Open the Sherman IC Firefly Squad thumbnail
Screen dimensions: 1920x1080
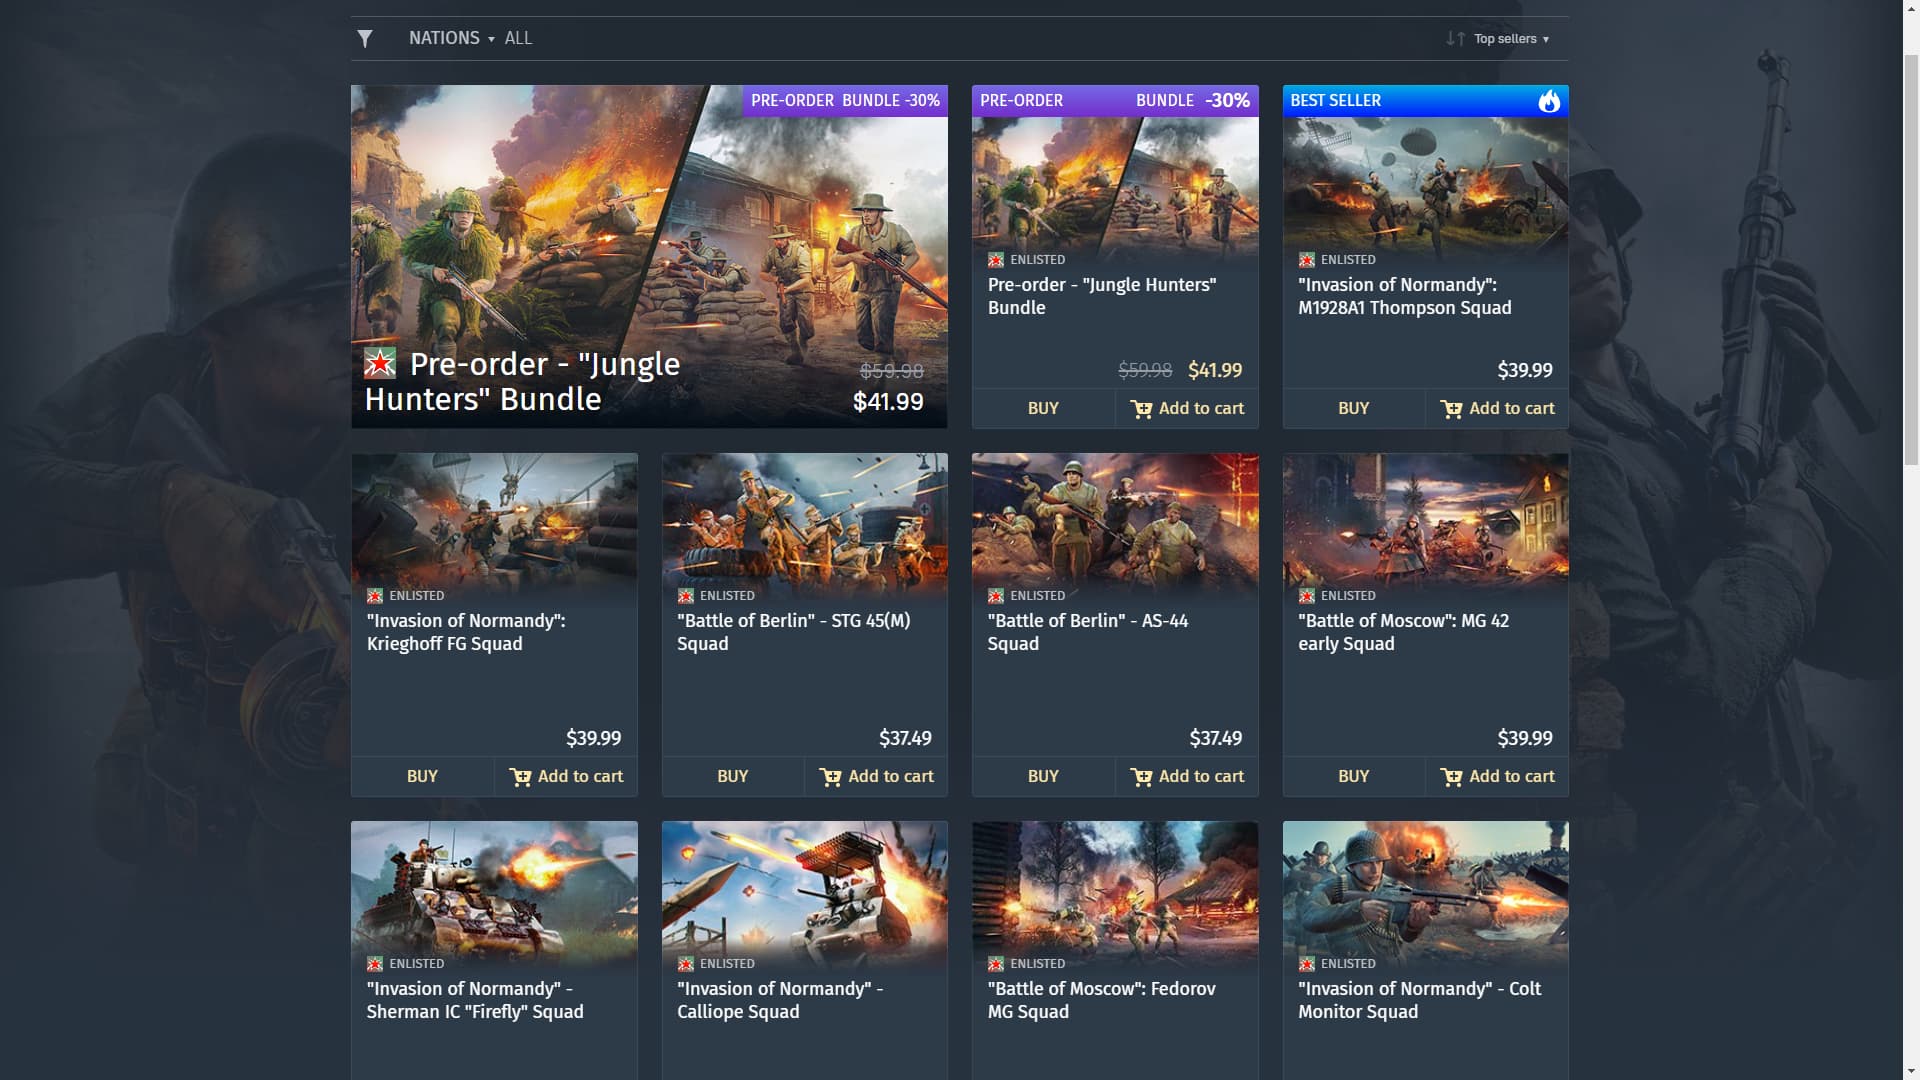pyautogui.click(x=494, y=896)
